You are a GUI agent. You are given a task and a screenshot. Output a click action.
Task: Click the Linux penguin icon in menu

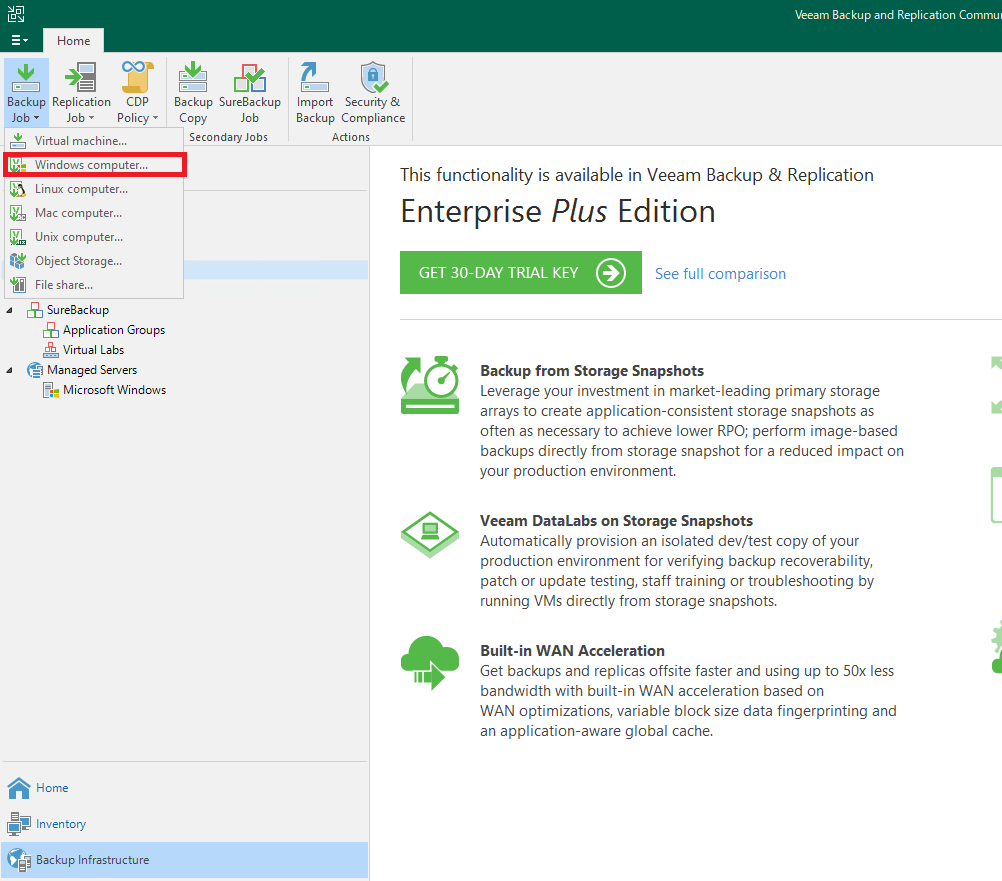click(x=18, y=189)
